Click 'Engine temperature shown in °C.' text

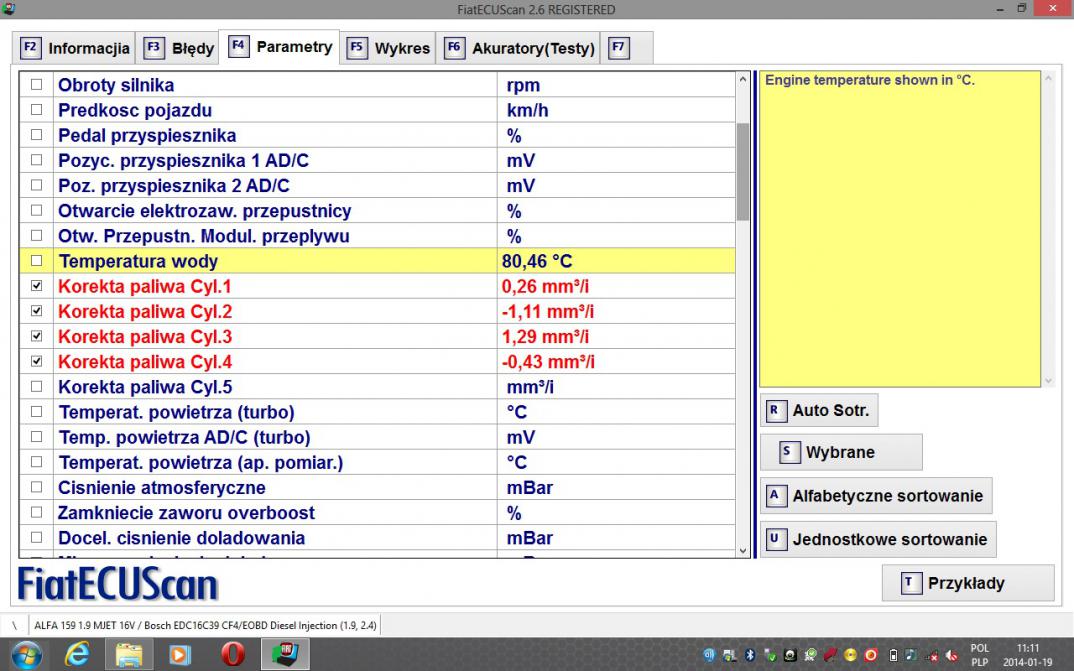pyautogui.click(x=869, y=80)
